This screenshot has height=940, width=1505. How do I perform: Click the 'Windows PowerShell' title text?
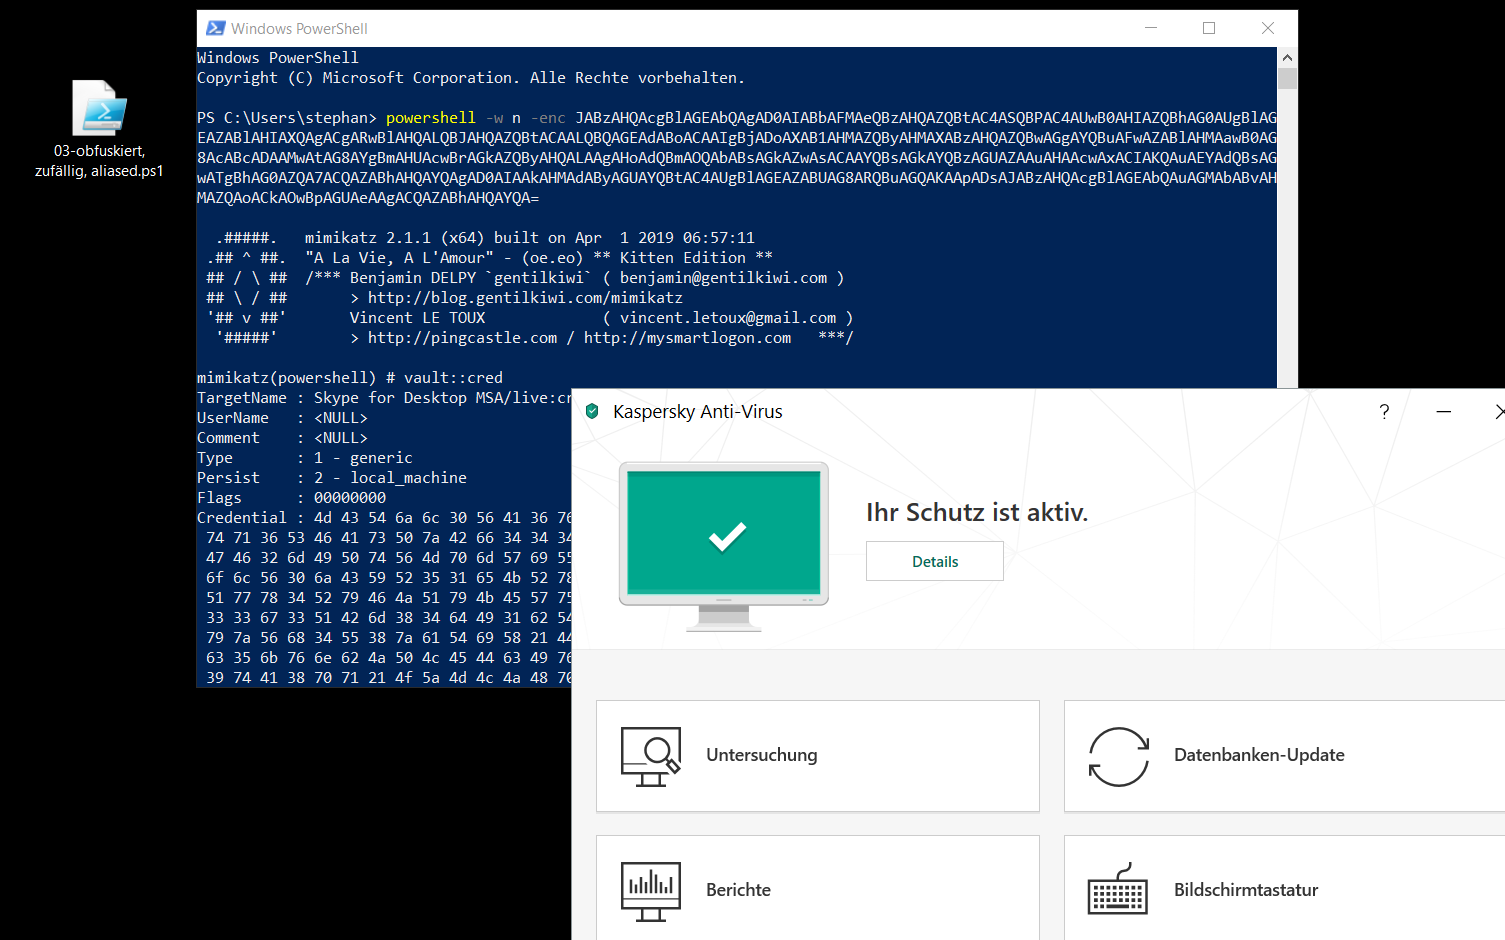[x=299, y=29]
